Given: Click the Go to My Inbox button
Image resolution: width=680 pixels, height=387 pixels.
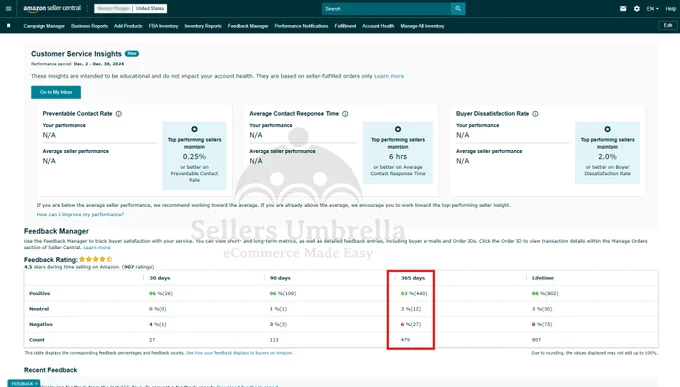Looking at the screenshot, I should point(56,92).
